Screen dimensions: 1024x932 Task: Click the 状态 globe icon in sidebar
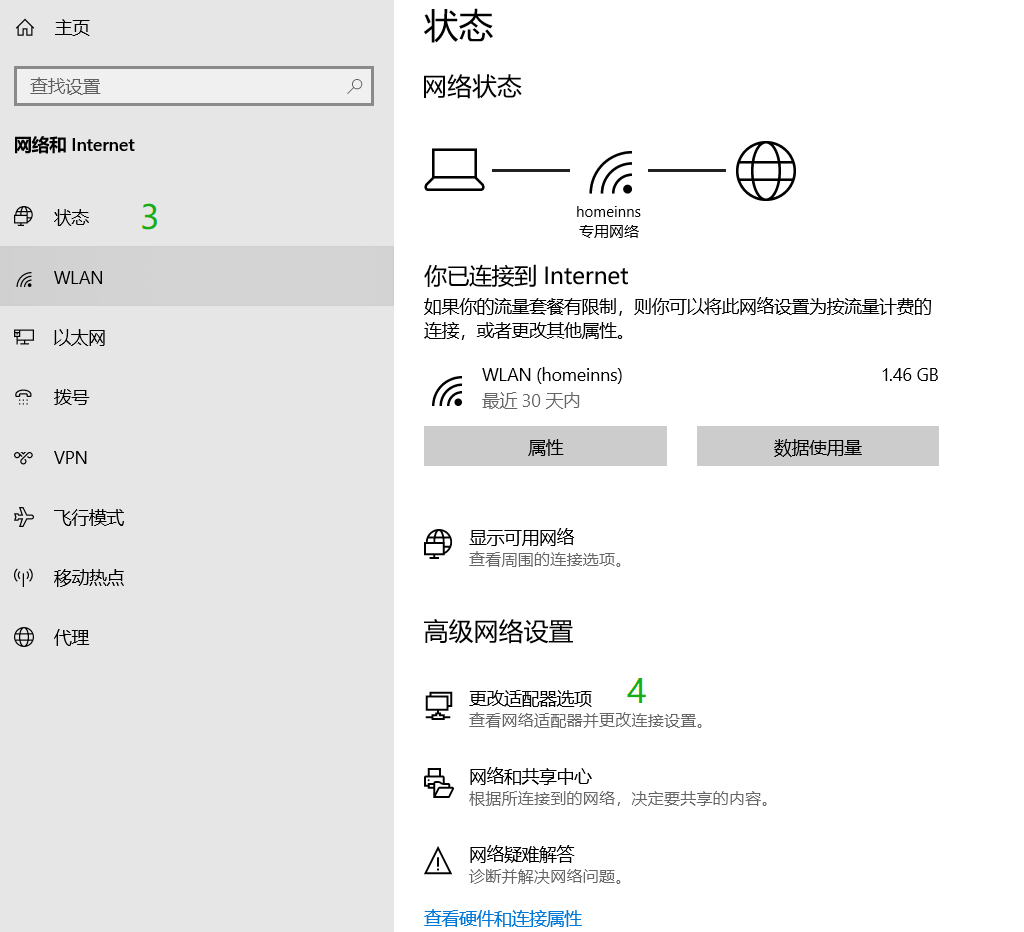coord(24,216)
